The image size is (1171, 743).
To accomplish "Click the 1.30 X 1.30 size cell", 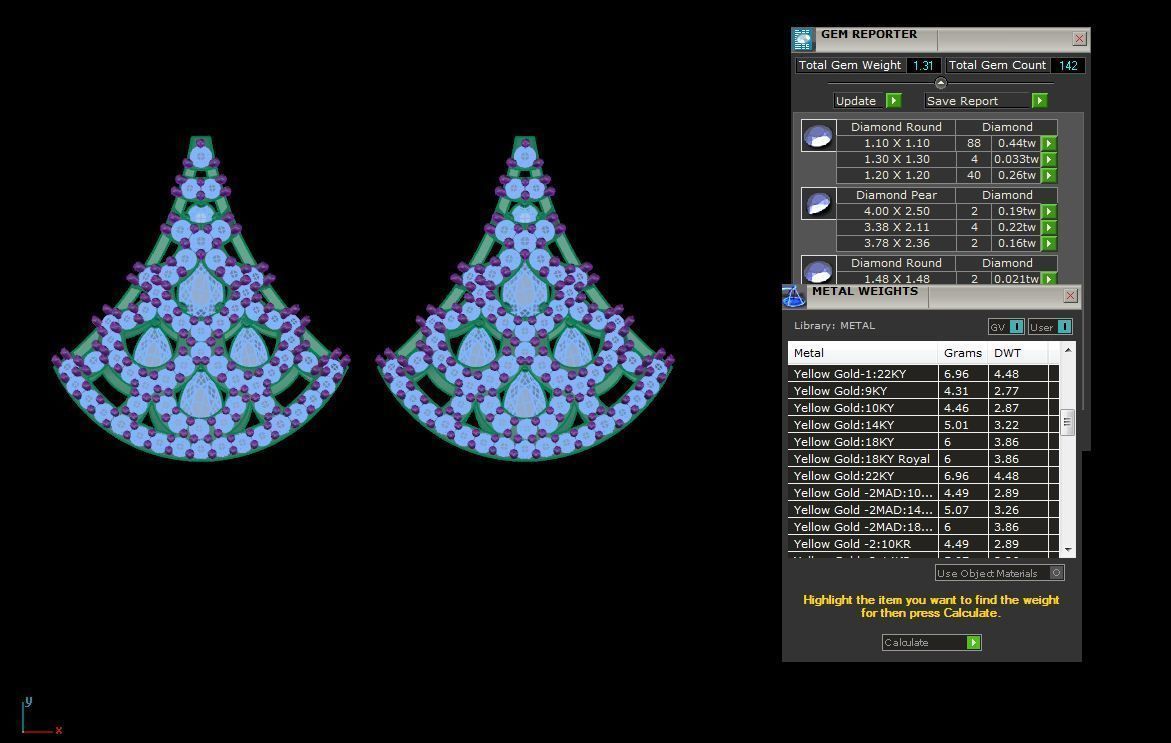I will (x=896, y=159).
